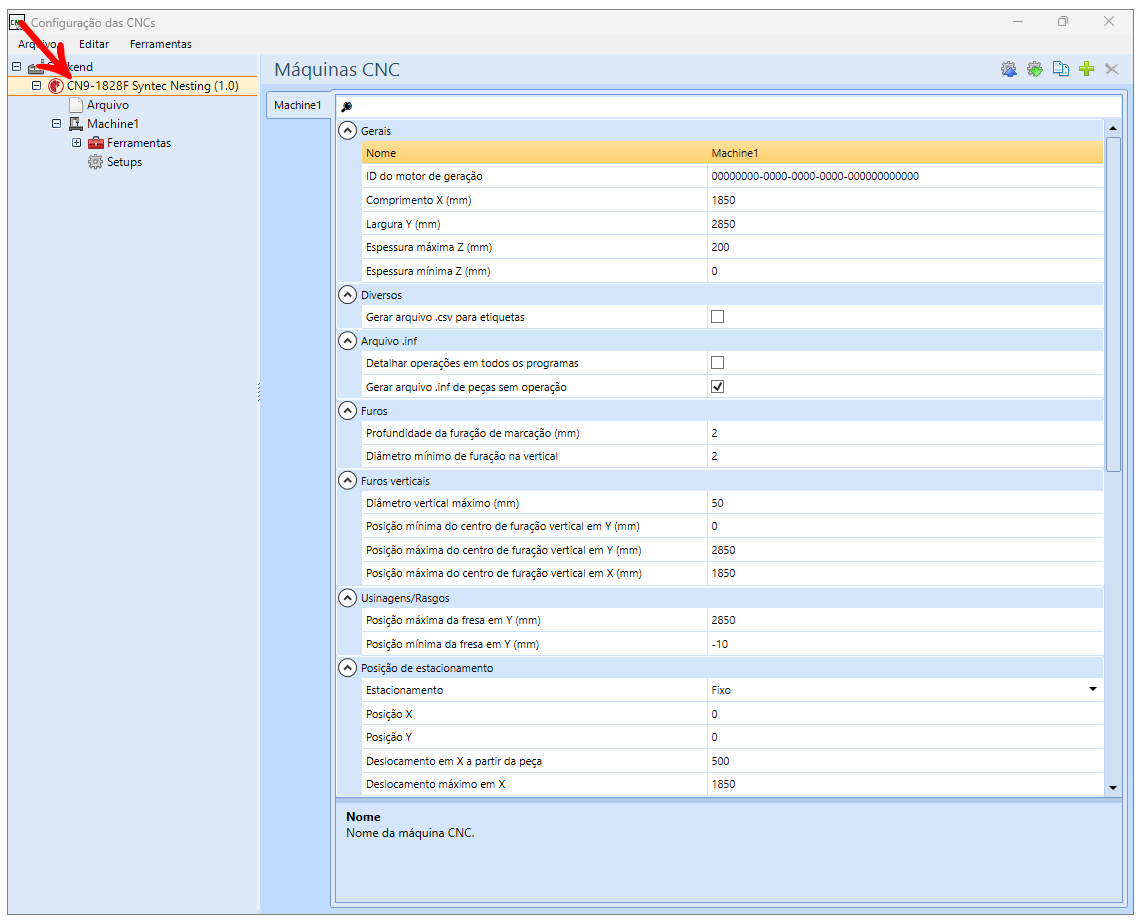The width and height of the screenshot is (1139, 922).
Task: Click the import configuration gear with green arrow
Action: point(1034,69)
